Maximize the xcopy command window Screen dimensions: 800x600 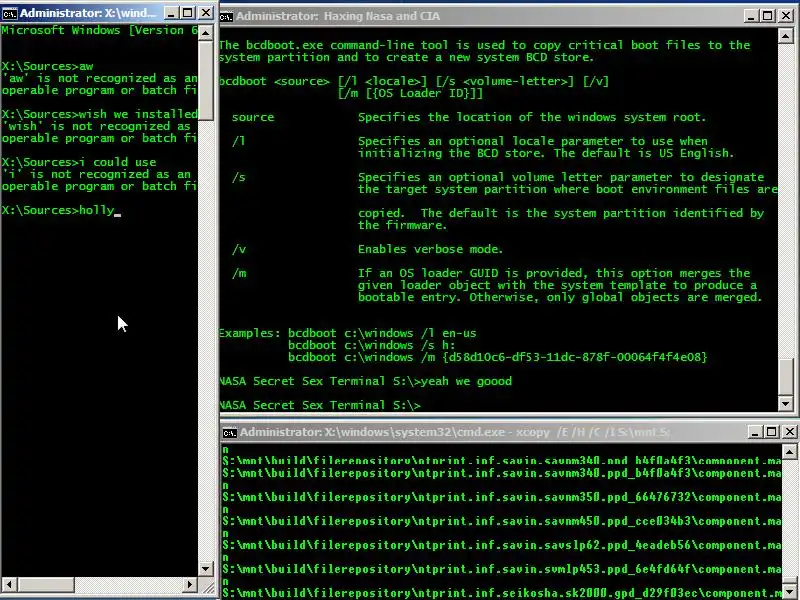pyautogui.click(x=771, y=432)
